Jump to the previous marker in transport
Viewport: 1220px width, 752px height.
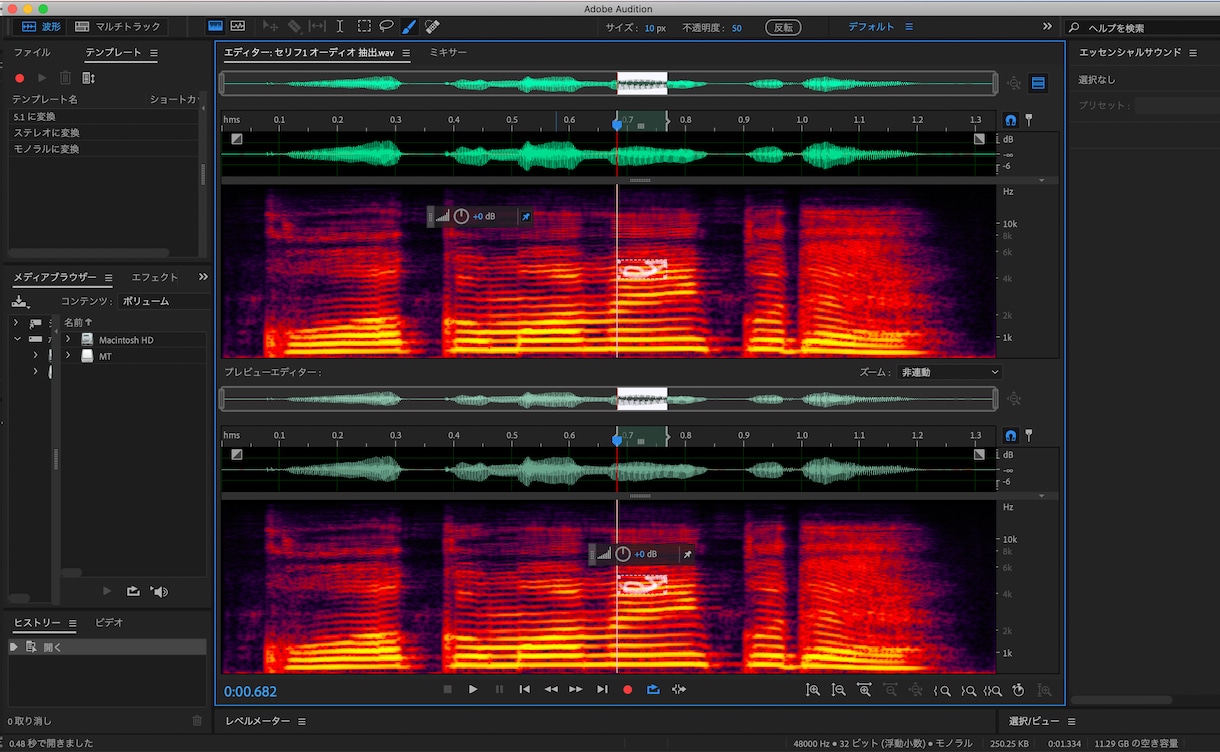coord(524,689)
